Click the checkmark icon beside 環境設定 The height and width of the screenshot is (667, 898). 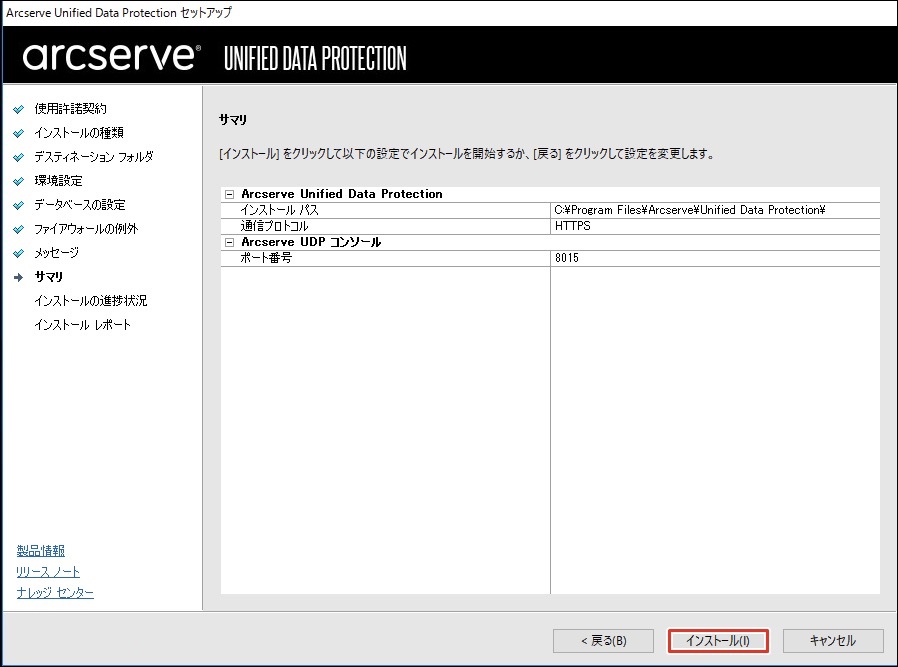[x=19, y=181]
